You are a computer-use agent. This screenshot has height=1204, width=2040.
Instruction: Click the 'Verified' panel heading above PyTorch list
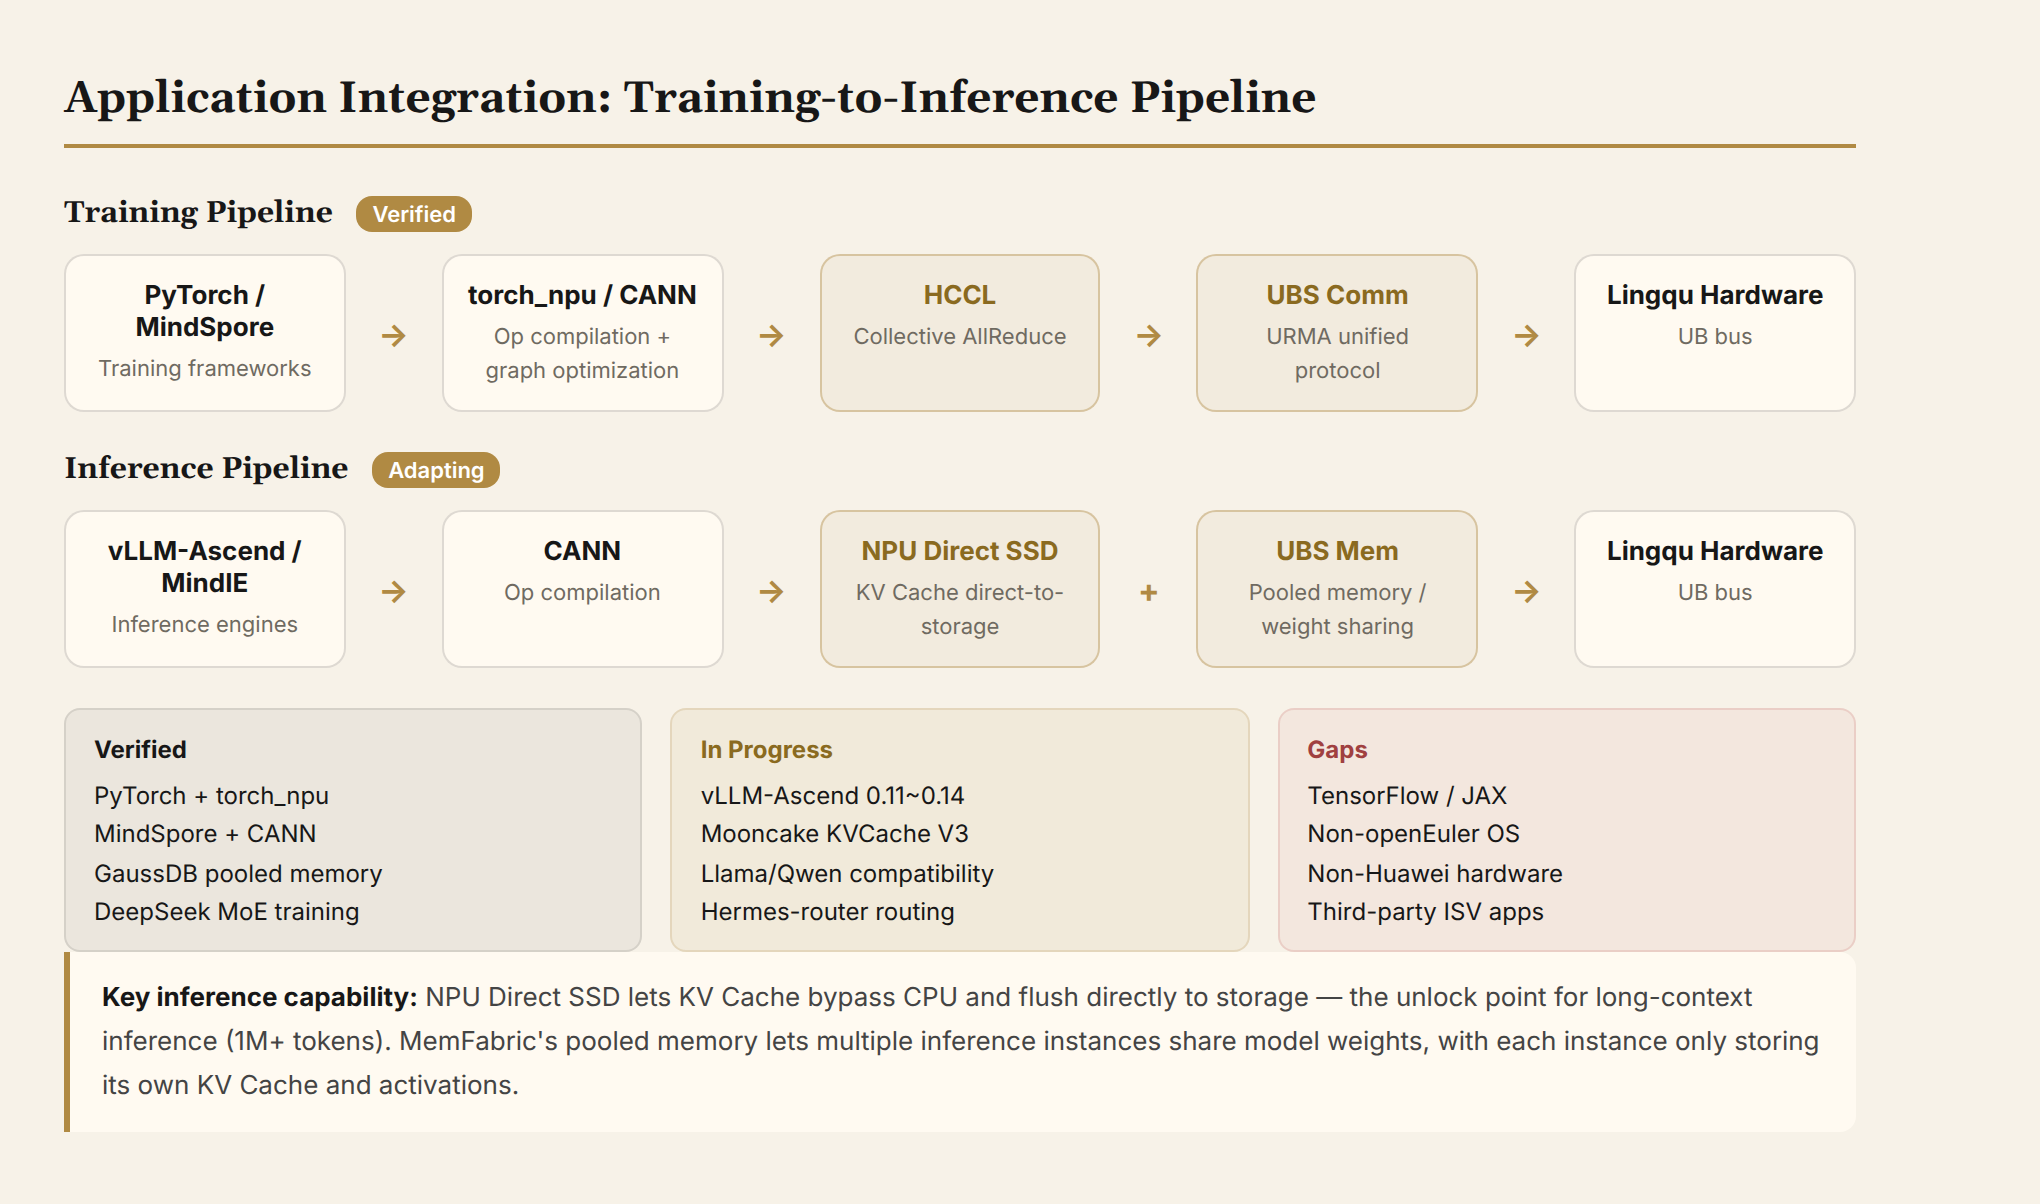click(x=140, y=750)
